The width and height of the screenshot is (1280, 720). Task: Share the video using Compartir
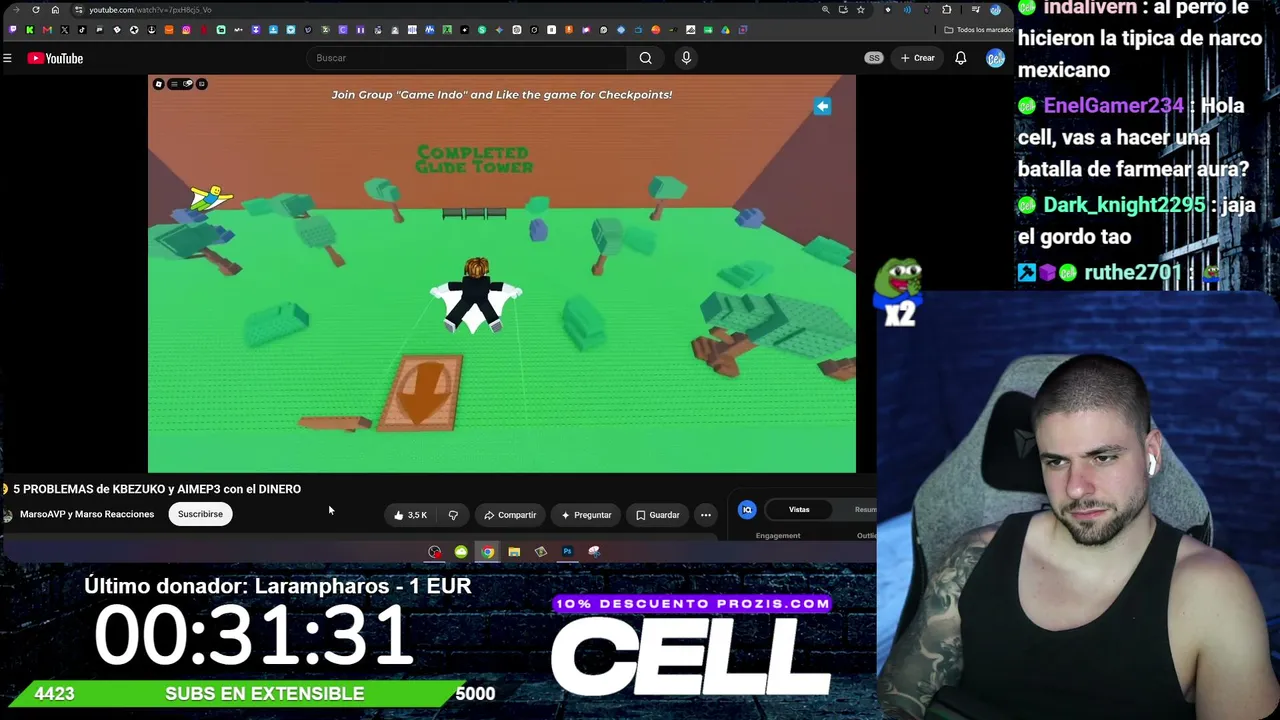(x=510, y=515)
